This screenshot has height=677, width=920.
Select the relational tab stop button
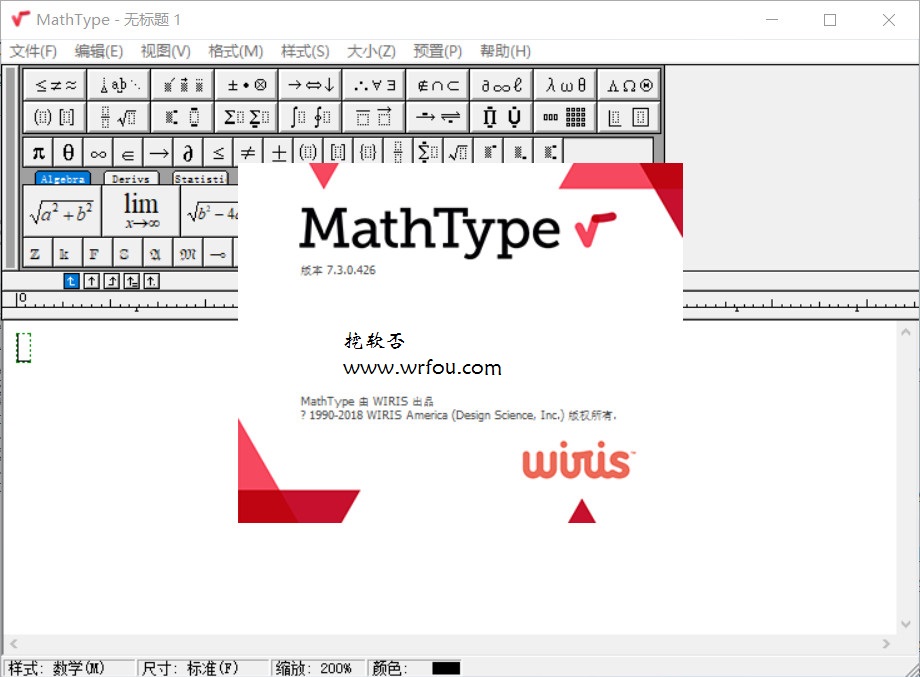131,282
